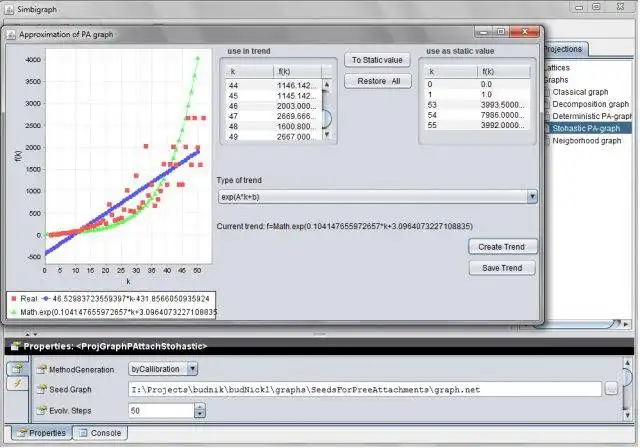Image resolution: width=640 pixels, height=448 pixels.
Task: Click the f(k) column header in trend table
Action: click(x=298, y=71)
